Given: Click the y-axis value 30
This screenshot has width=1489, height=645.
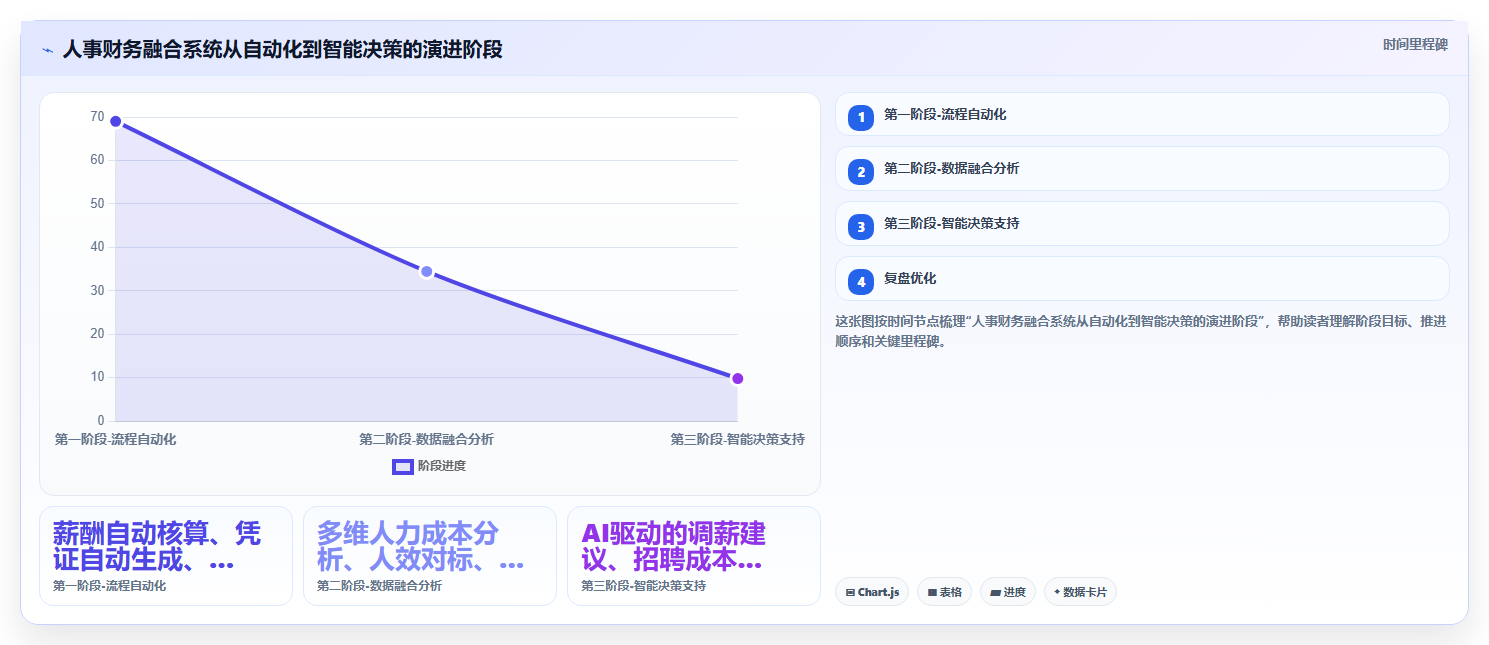Looking at the screenshot, I should pyautogui.click(x=97, y=290).
